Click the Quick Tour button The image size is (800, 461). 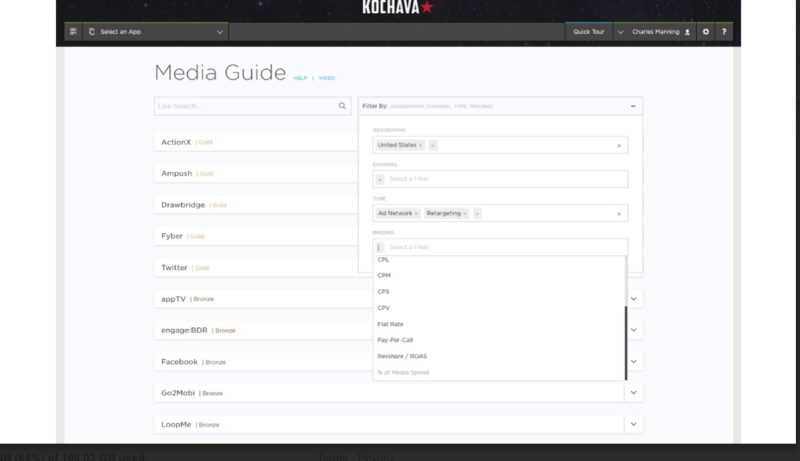point(588,32)
